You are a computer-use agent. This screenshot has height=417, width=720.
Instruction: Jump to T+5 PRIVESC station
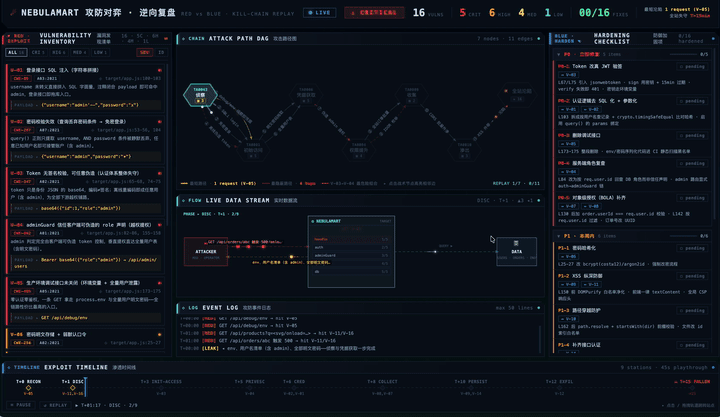[249, 387]
